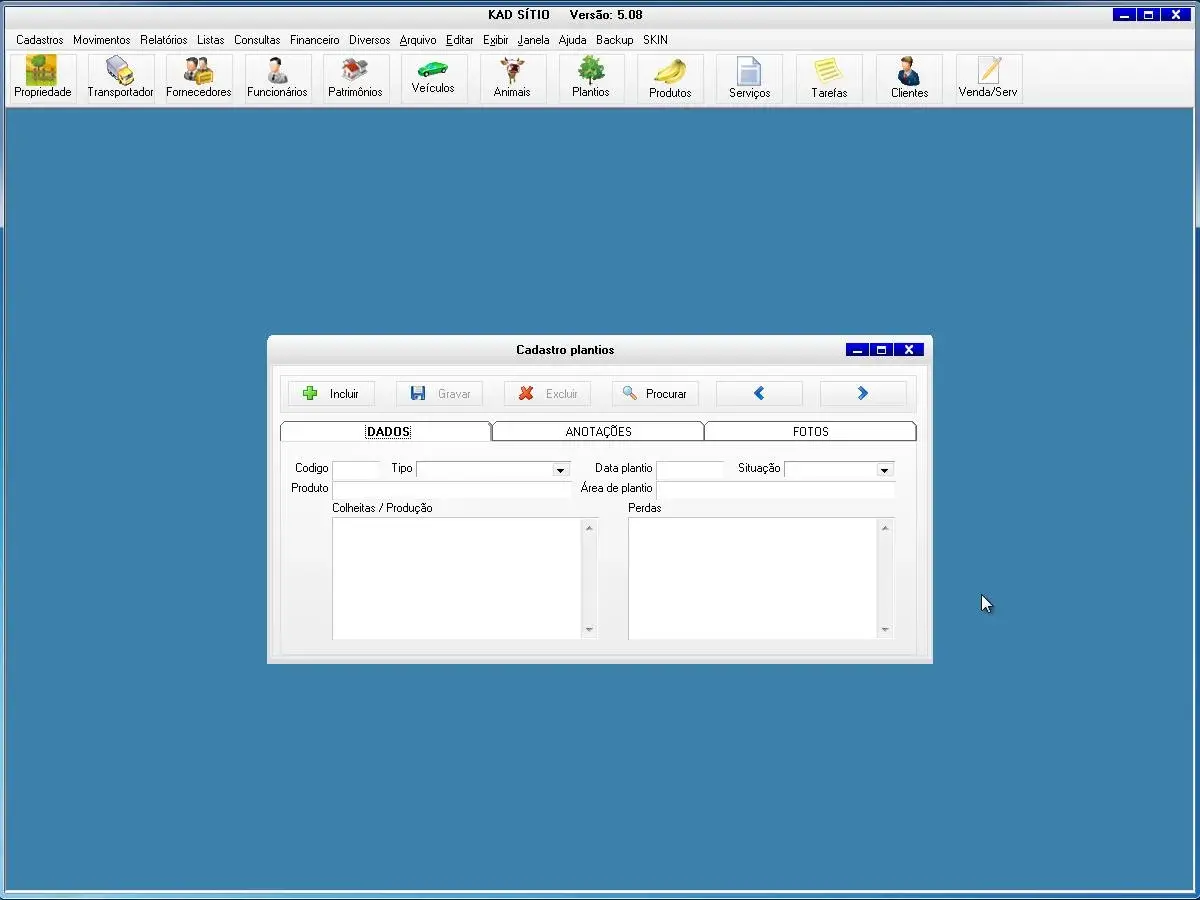Click the Codigo input field
Image resolution: width=1200 pixels, height=900 pixels.
tap(356, 469)
